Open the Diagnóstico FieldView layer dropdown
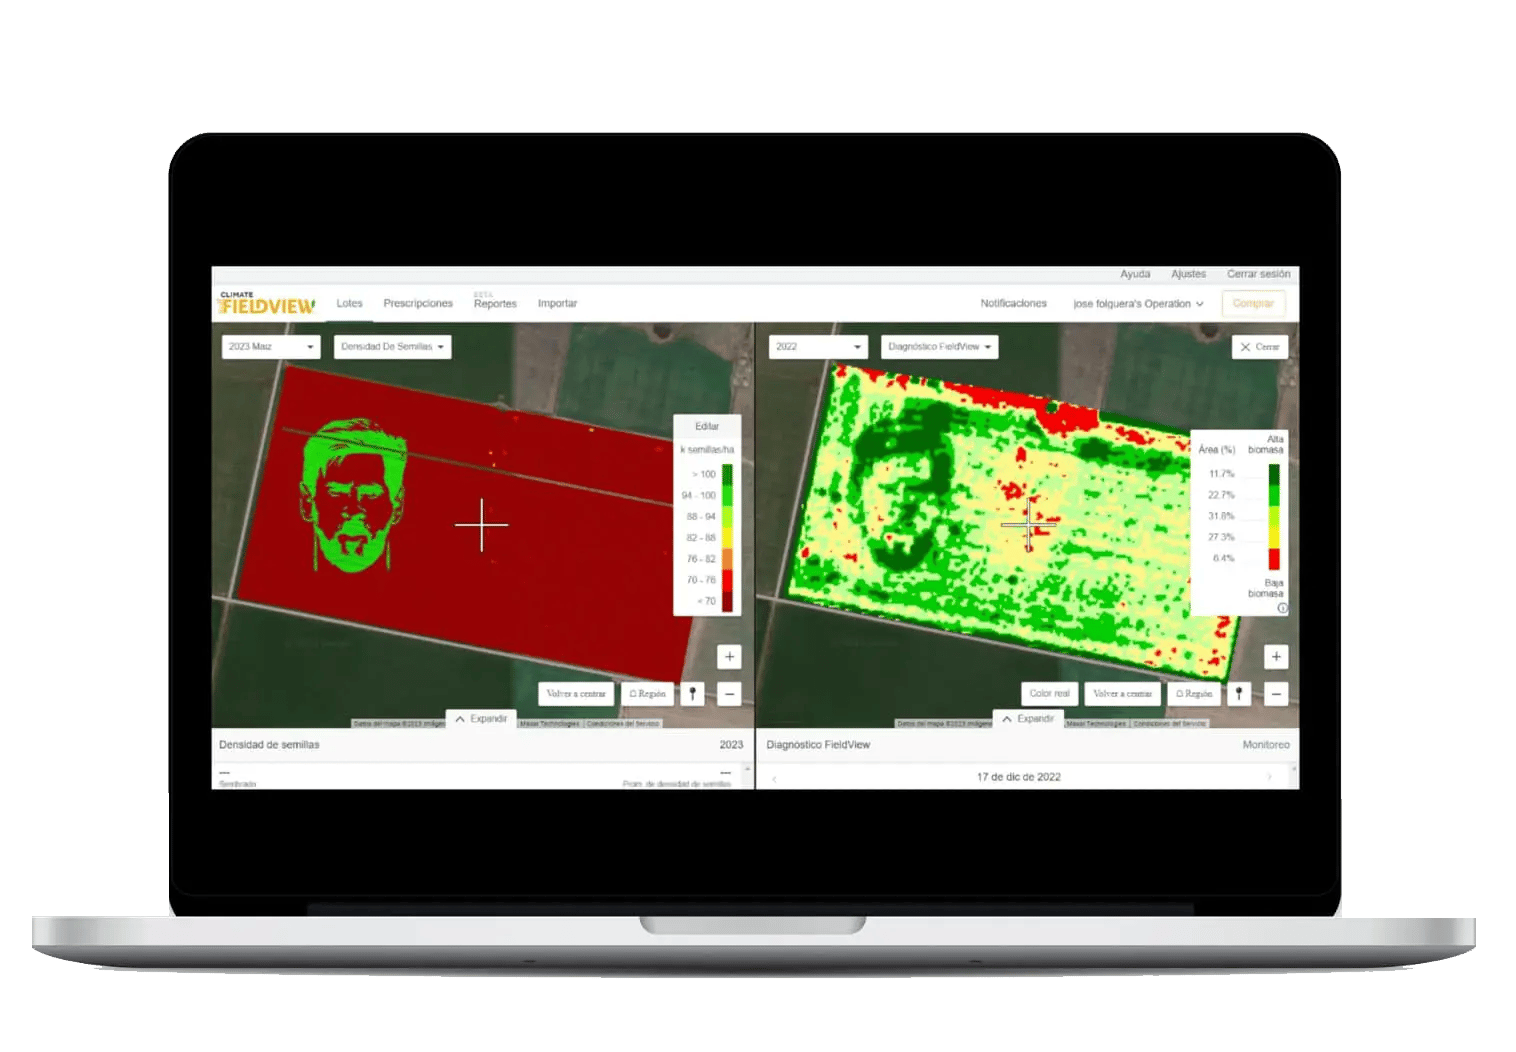 coord(940,346)
